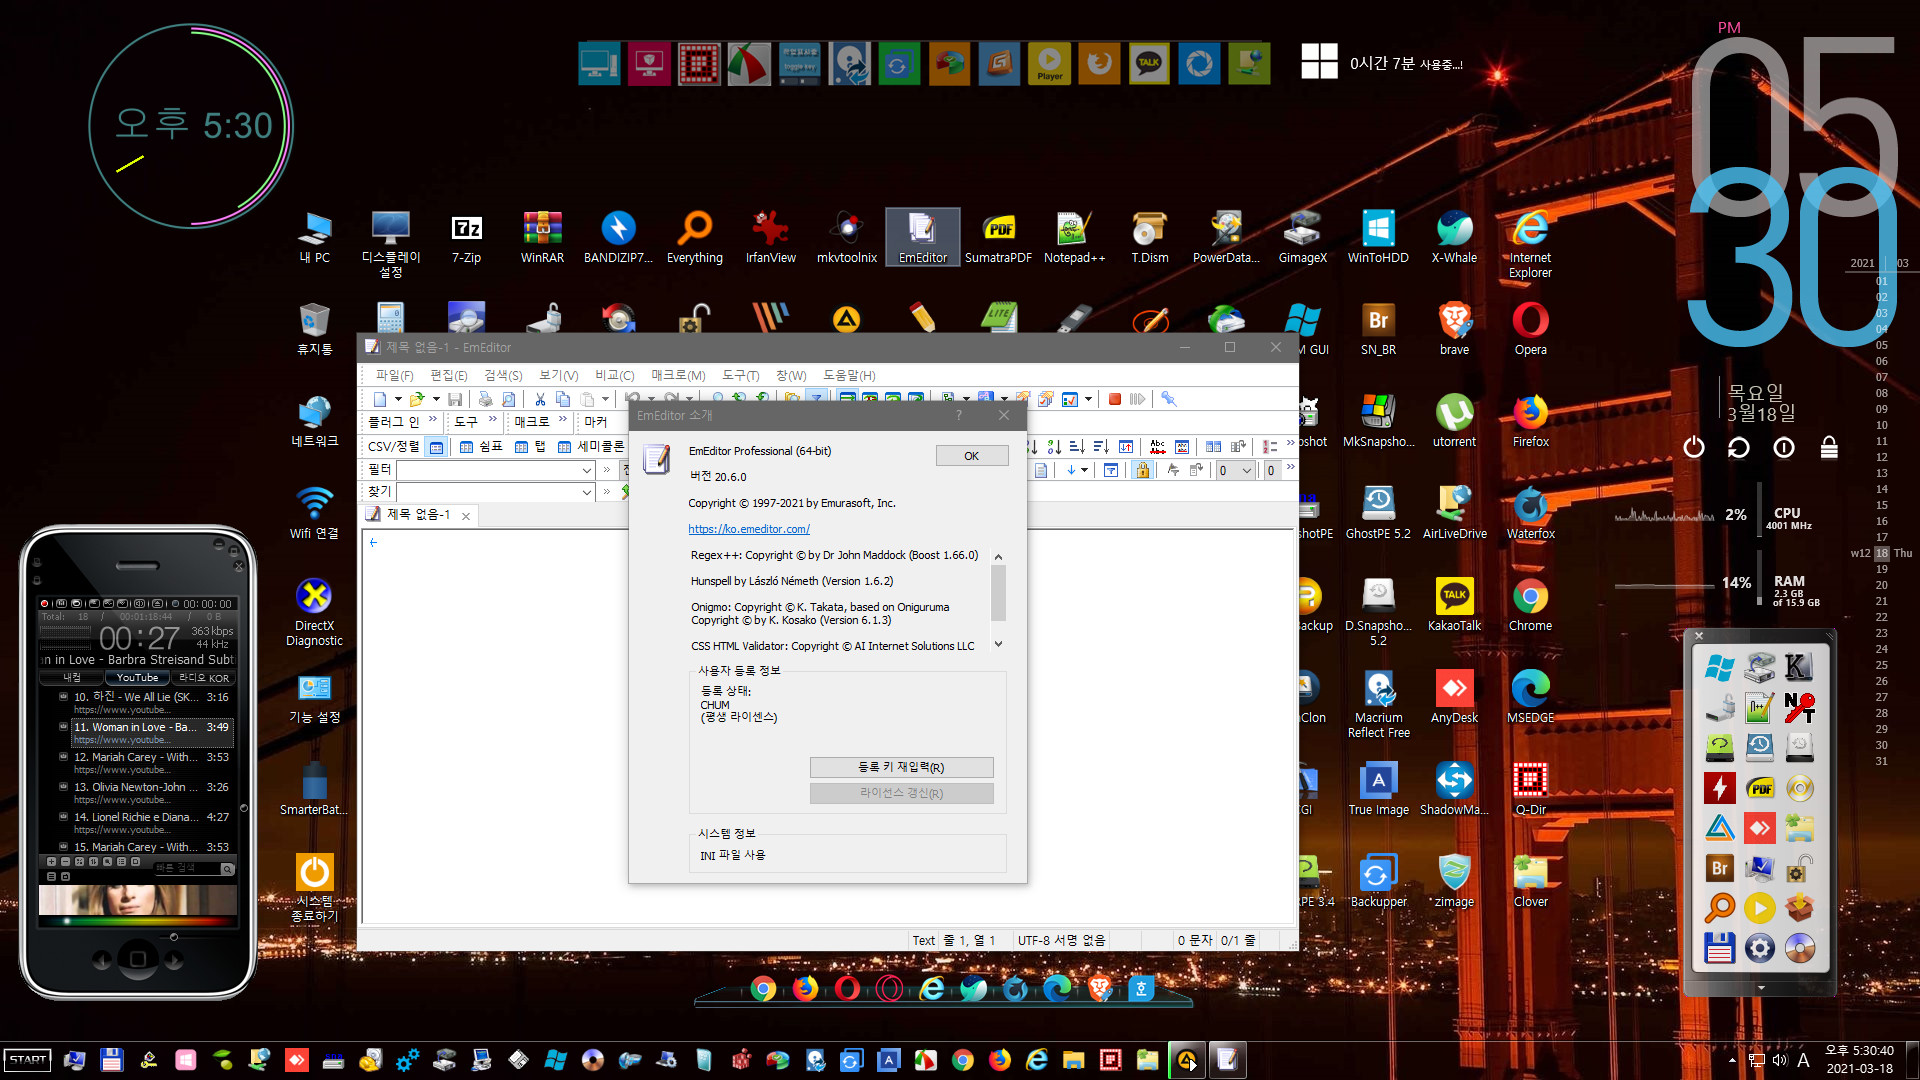The image size is (1920, 1080).
Task: Click the music player red record button
Action: coord(44,604)
